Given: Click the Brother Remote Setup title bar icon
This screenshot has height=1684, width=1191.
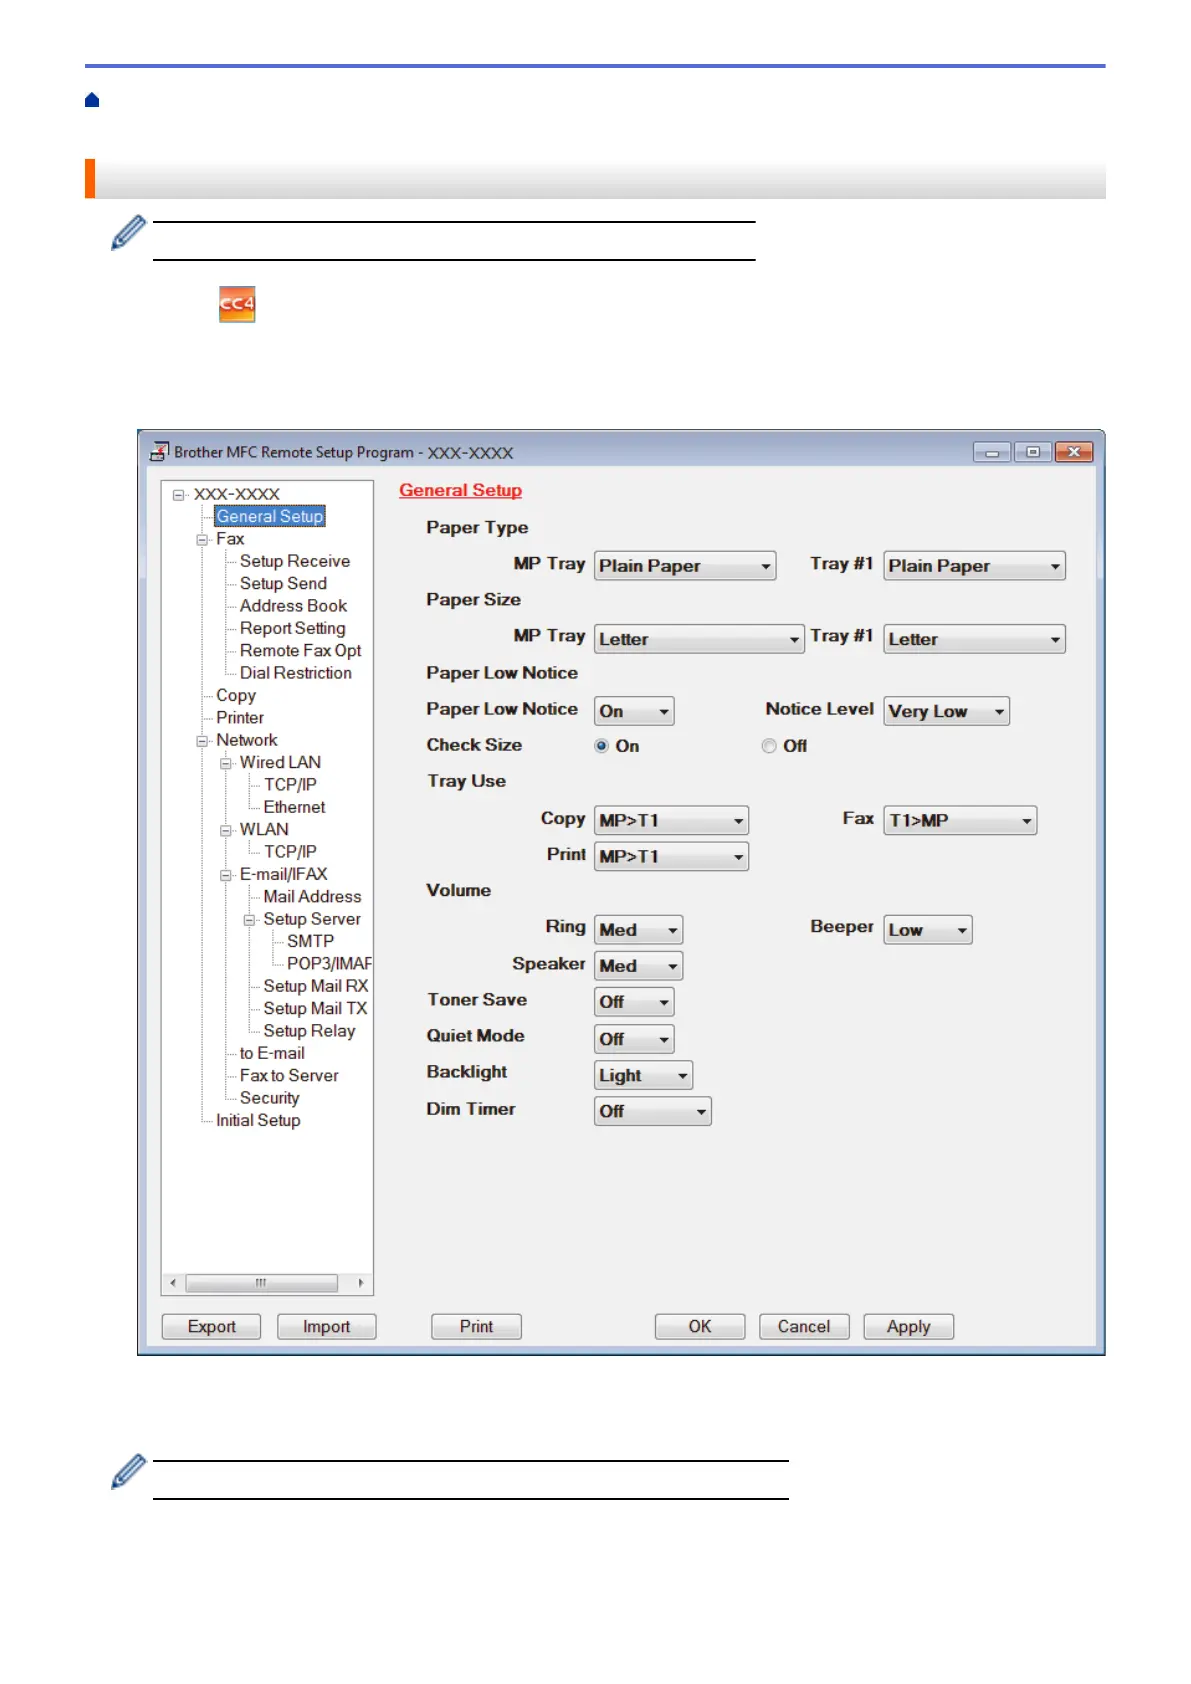Looking at the screenshot, I should click(x=159, y=452).
